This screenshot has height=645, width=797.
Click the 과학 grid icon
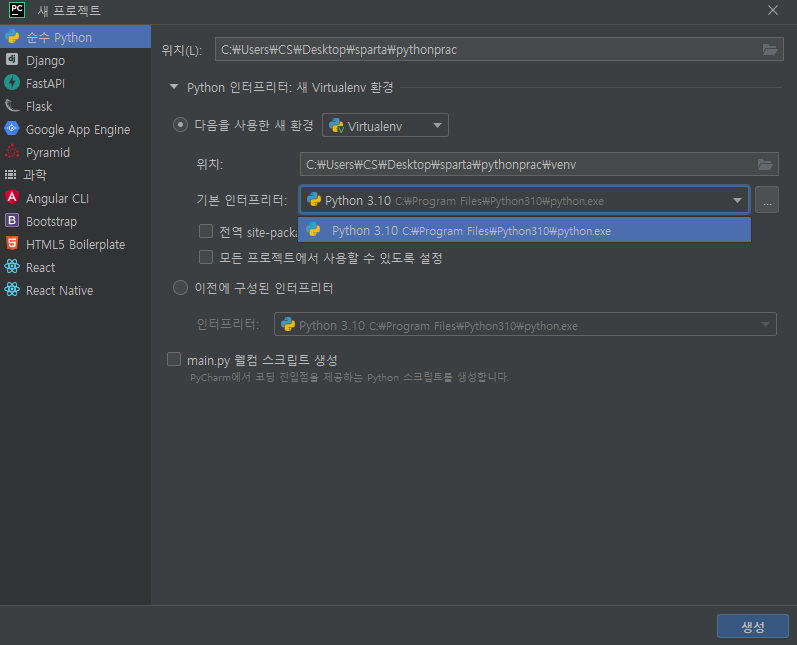[11, 175]
